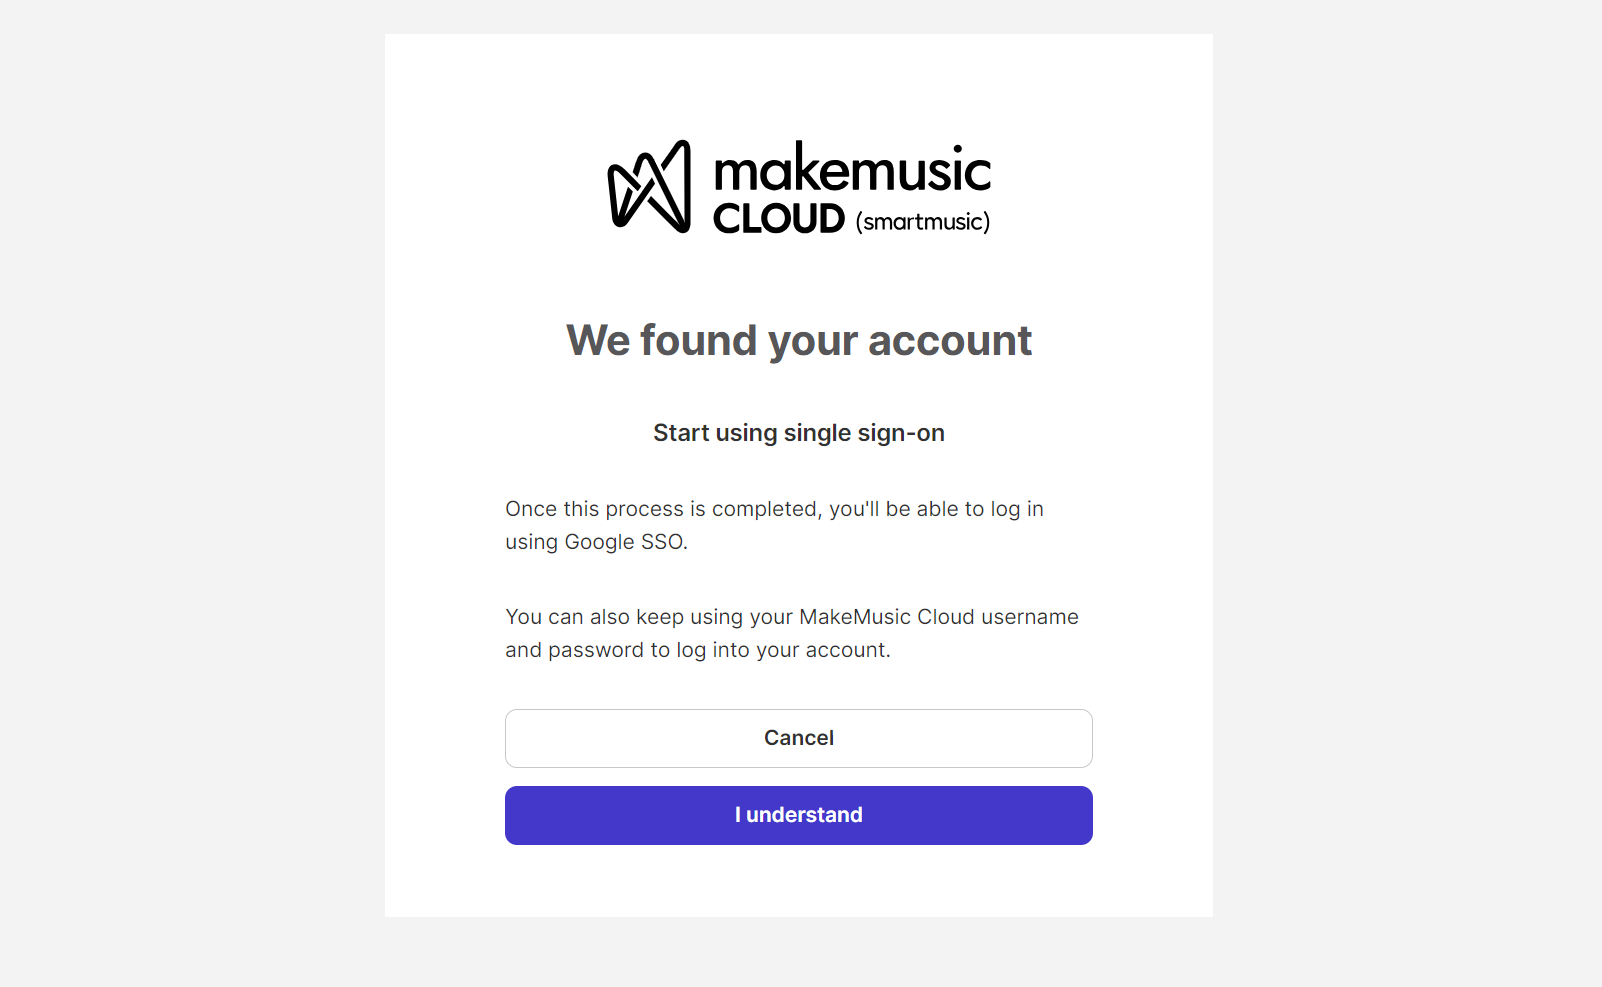Click the "and password to log into" line
The width and height of the screenshot is (1602, 987).
[697, 650]
